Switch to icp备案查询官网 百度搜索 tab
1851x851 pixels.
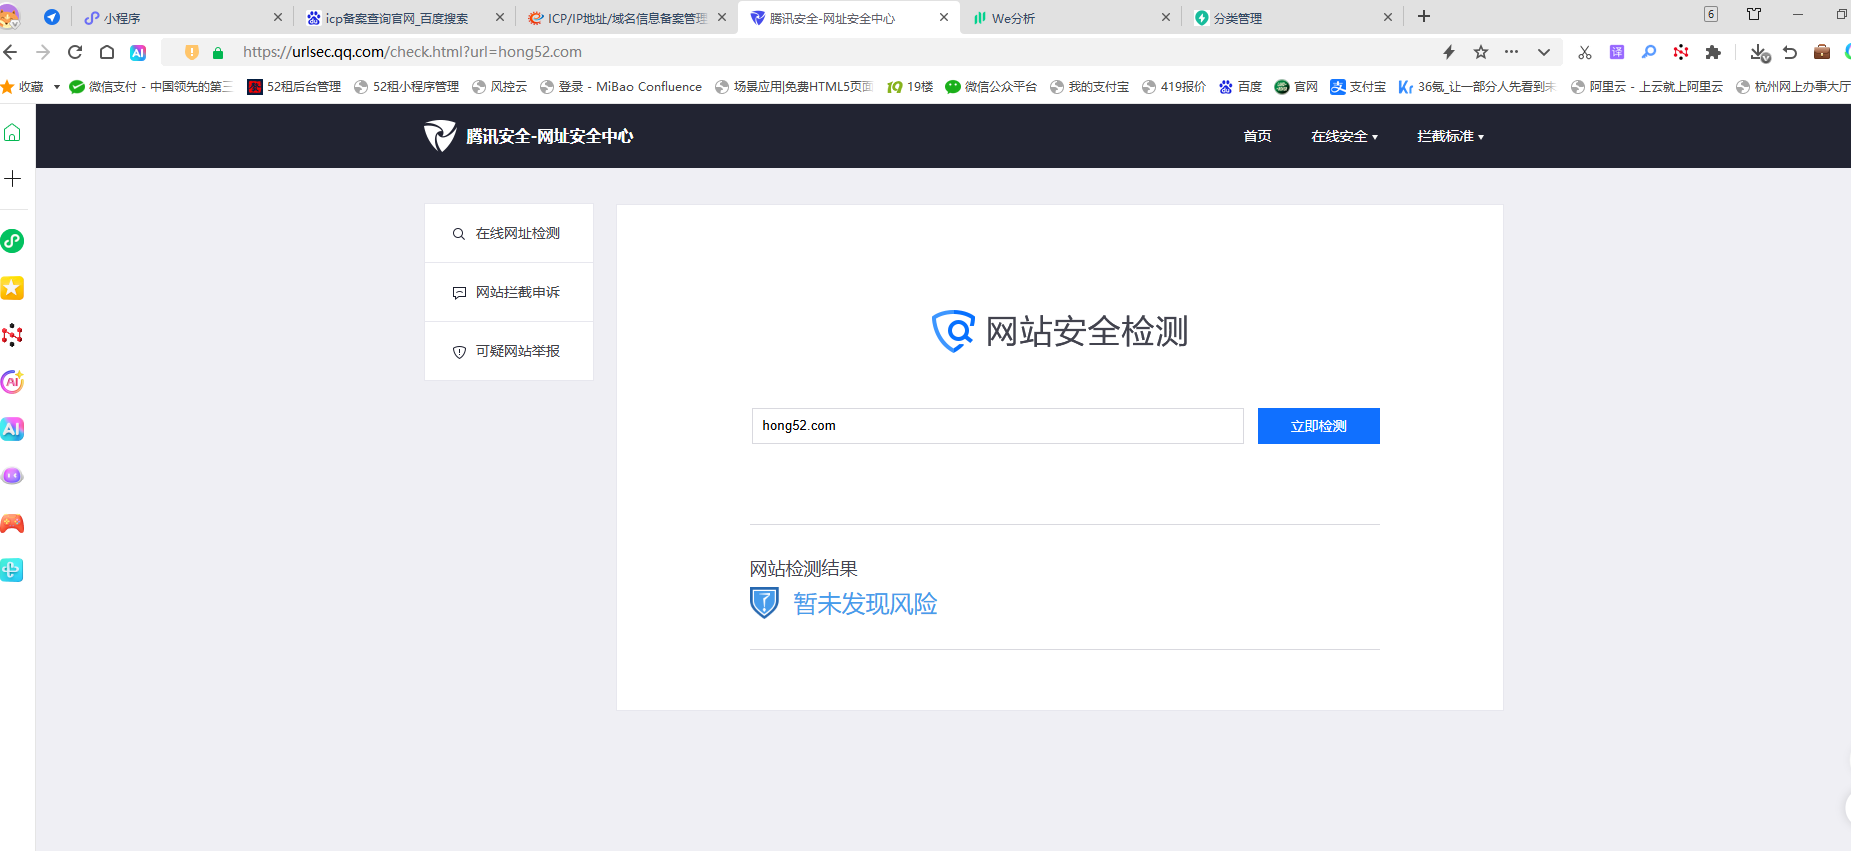click(x=404, y=18)
